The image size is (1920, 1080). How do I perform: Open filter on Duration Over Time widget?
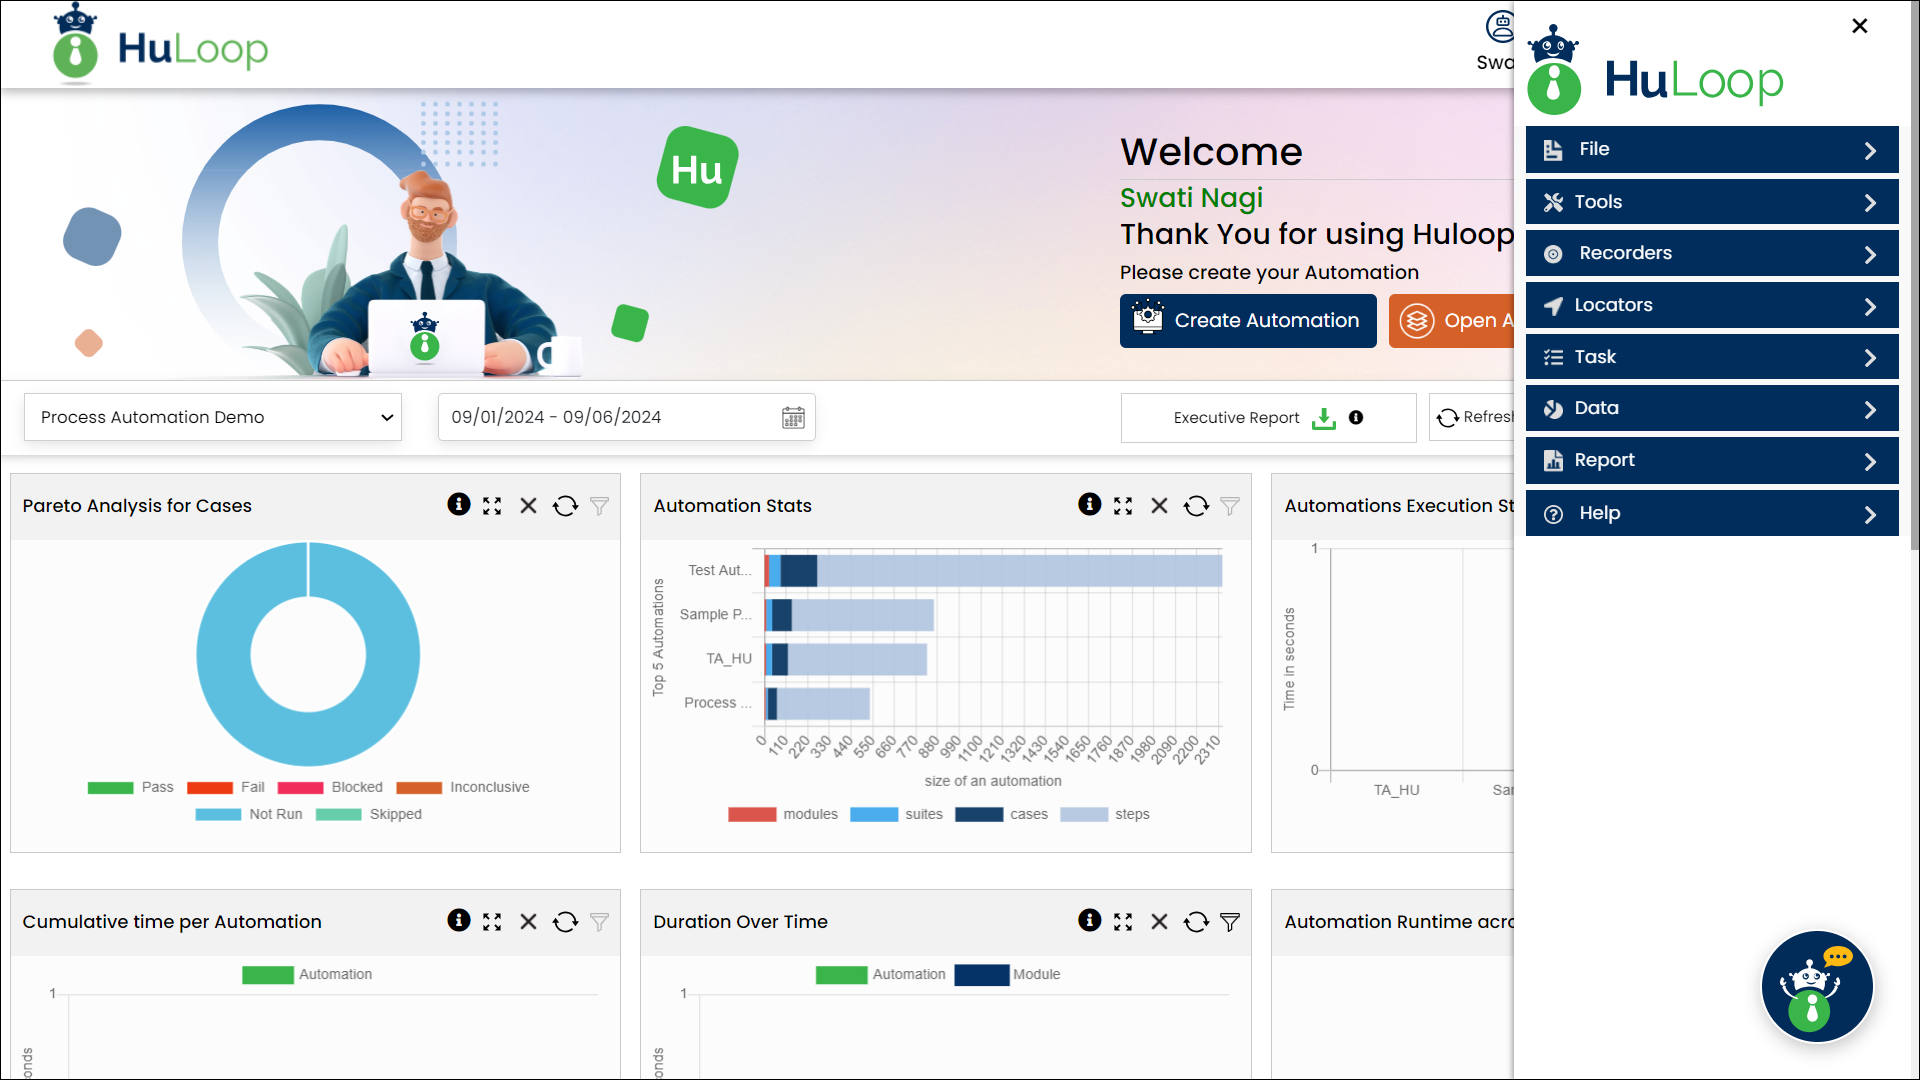(x=1230, y=922)
